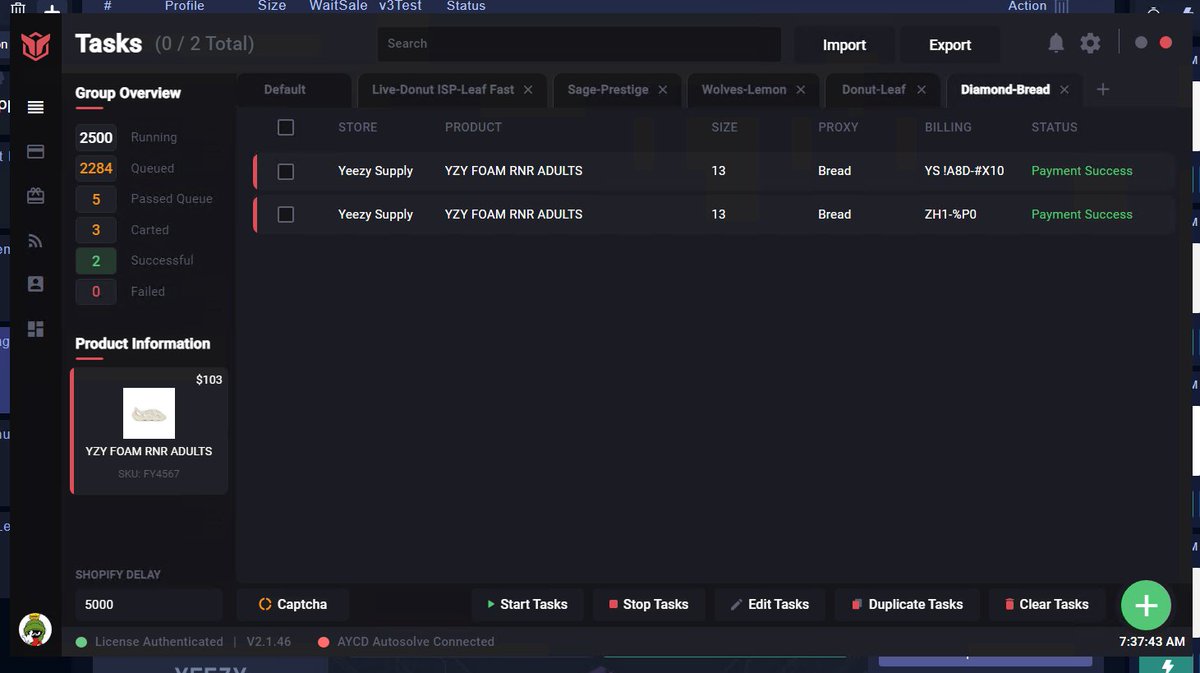Click the PROXY column header
This screenshot has width=1200, height=673.
(x=838, y=128)
